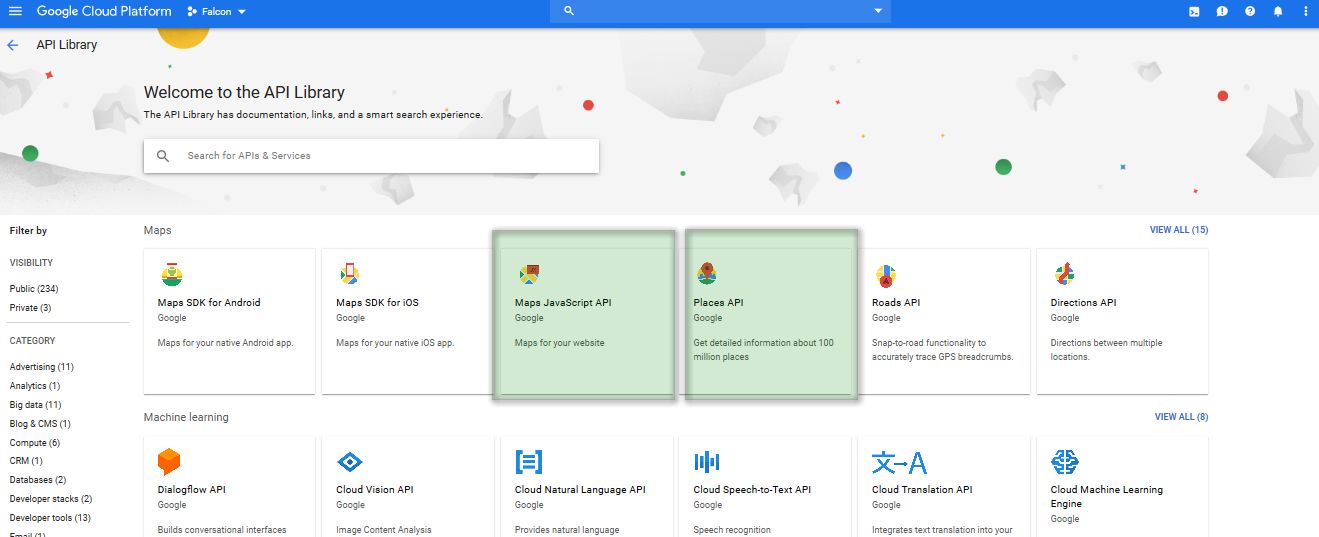Activate Cloud Shell icon
The height and width of the screenshot is (537, 1319).
1194,11
